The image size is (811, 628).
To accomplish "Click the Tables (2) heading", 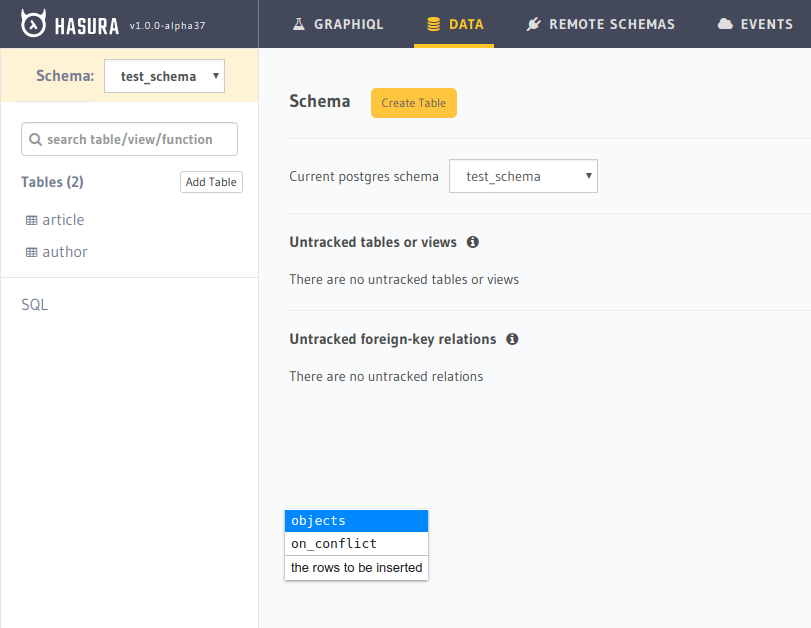I will pyautogui.click(x=52, y=182).
